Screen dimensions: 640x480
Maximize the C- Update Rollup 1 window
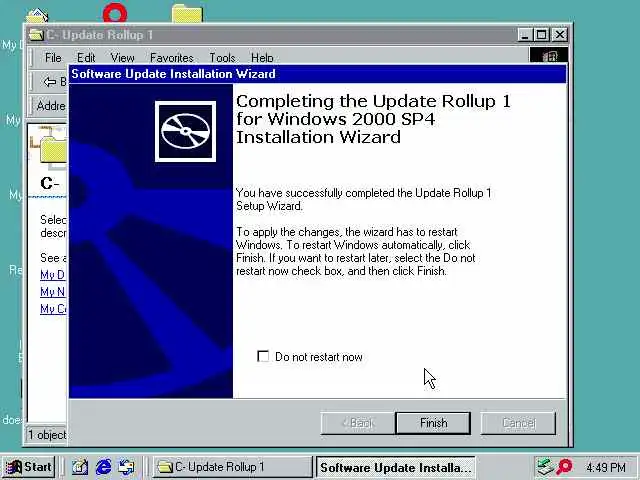pos(542,35)
